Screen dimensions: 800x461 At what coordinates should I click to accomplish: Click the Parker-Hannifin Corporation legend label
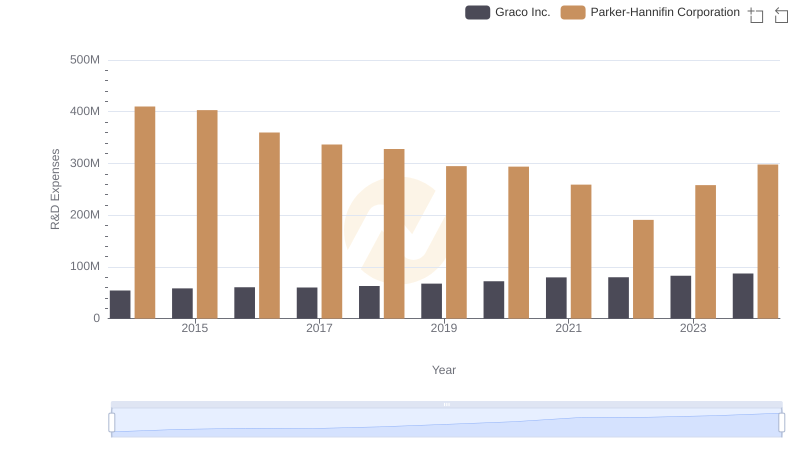click(665, 12)
